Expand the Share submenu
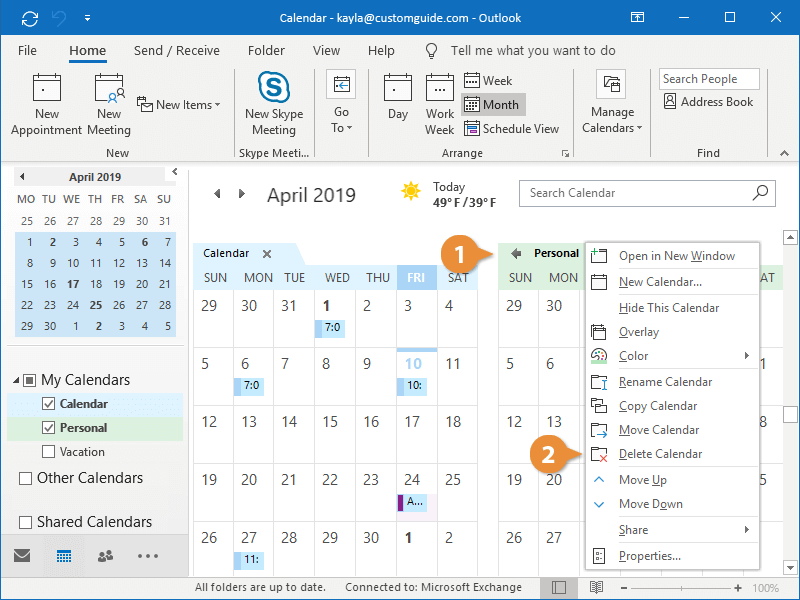Screen dimensions: 800x600 pyautogui.click(x=672, y=530)
